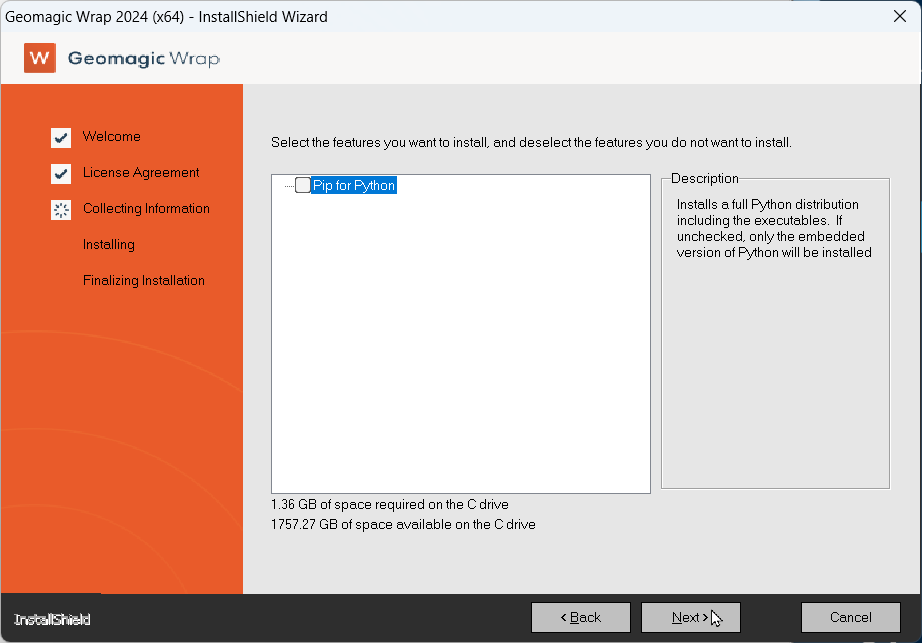Click the Geomagic Wrap header title text
This screenshot has height=643, width=922.
pos(144,59)
